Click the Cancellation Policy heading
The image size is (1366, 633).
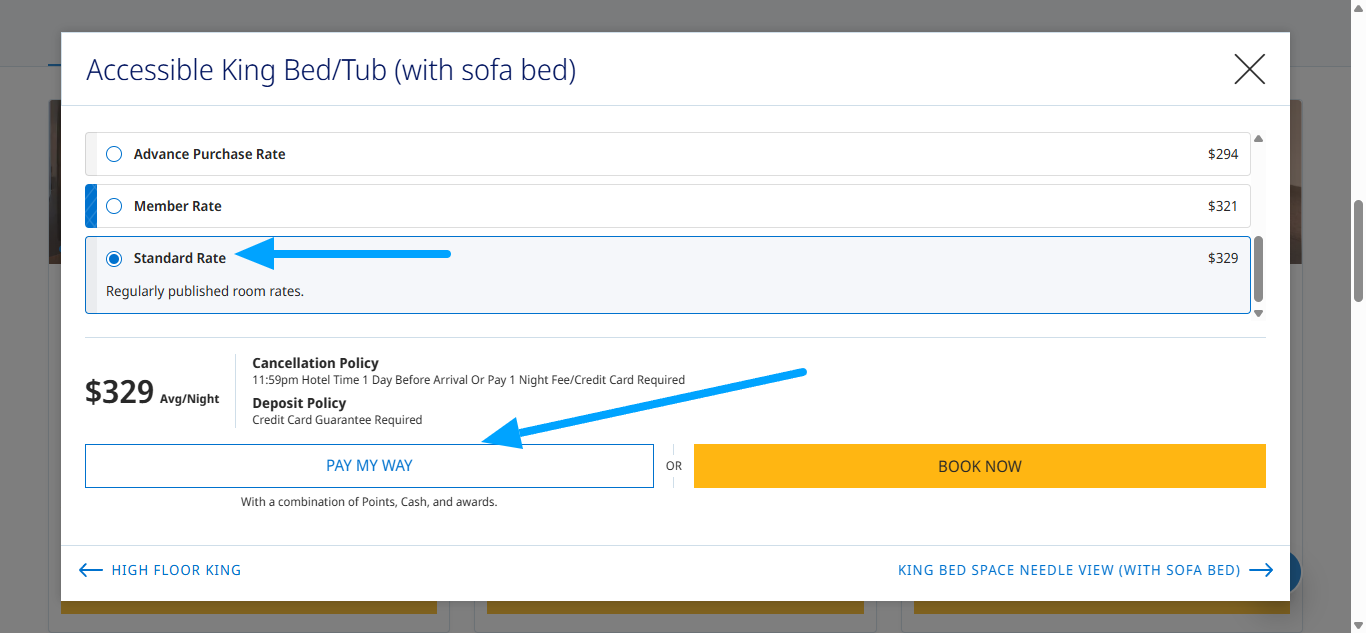point(315,363)
